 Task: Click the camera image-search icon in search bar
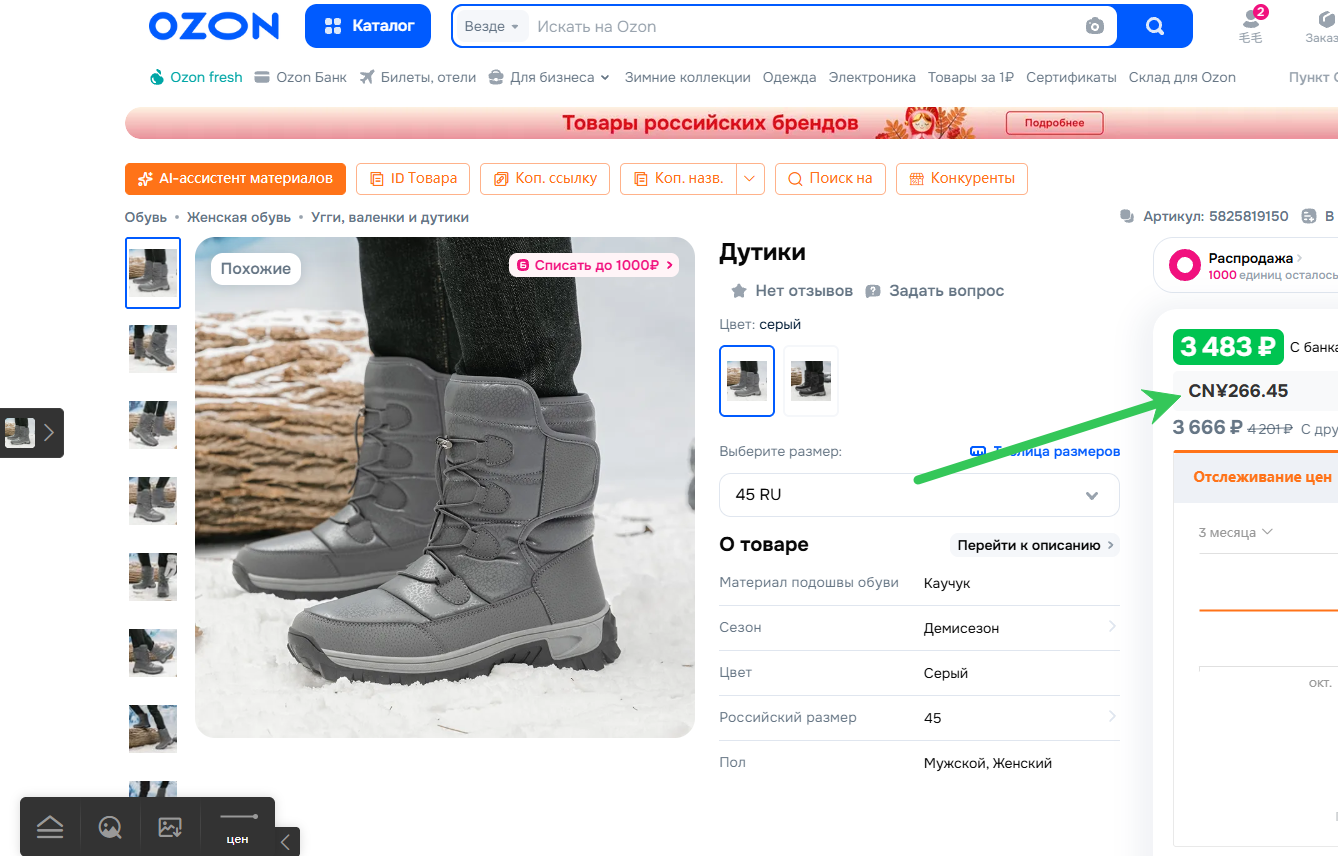[x=1095, y=26]
